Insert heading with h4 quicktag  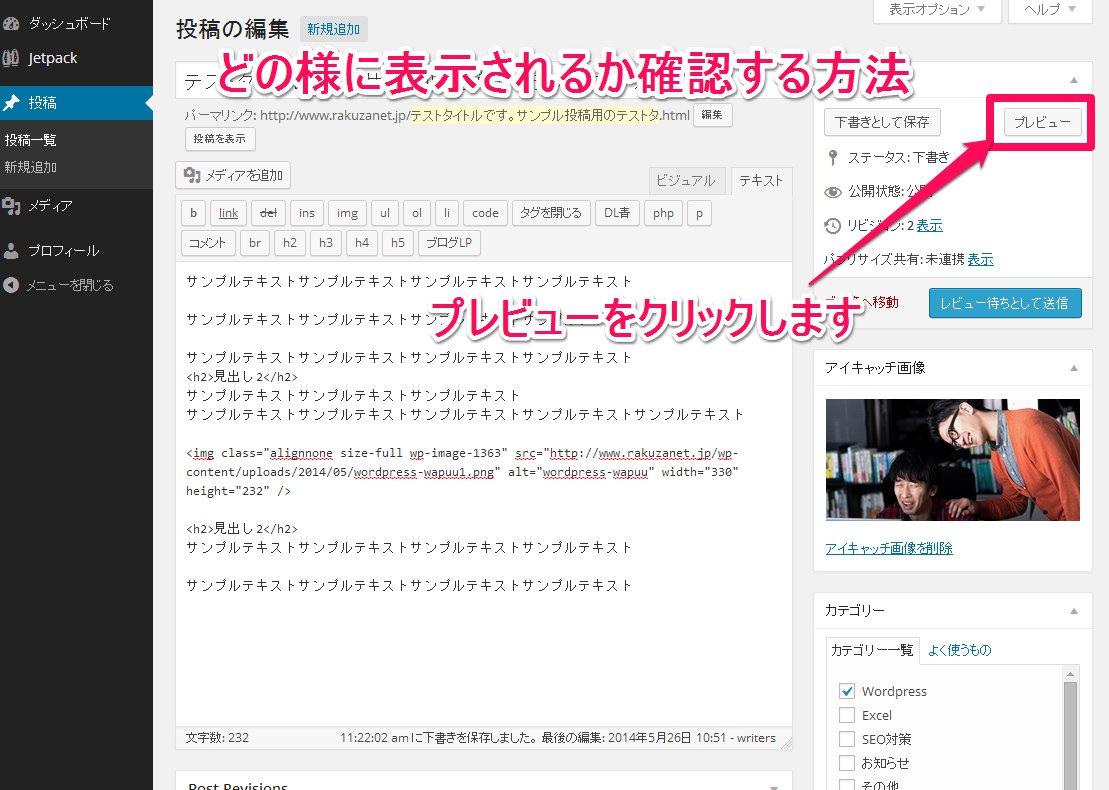tap(362, 243)
